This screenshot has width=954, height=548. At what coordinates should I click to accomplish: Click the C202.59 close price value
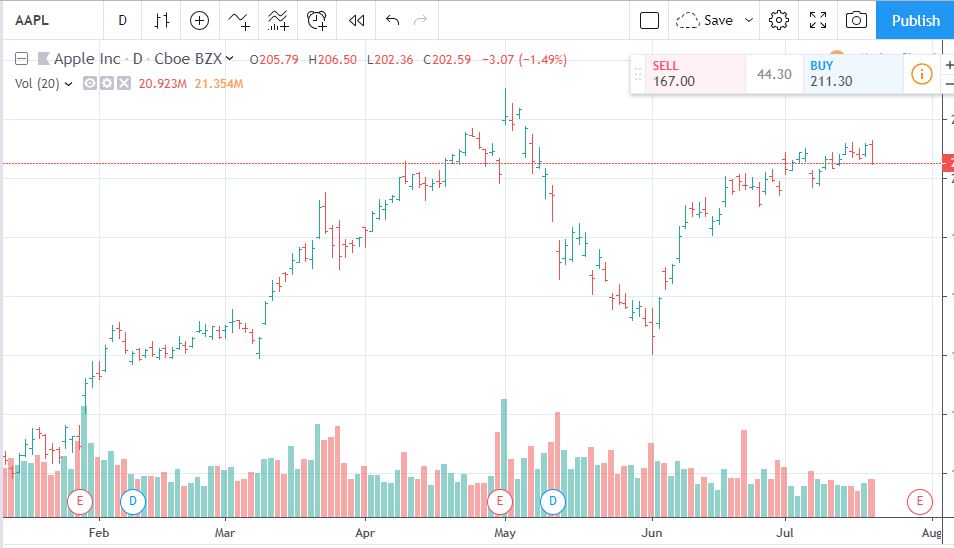coord(447,60)
